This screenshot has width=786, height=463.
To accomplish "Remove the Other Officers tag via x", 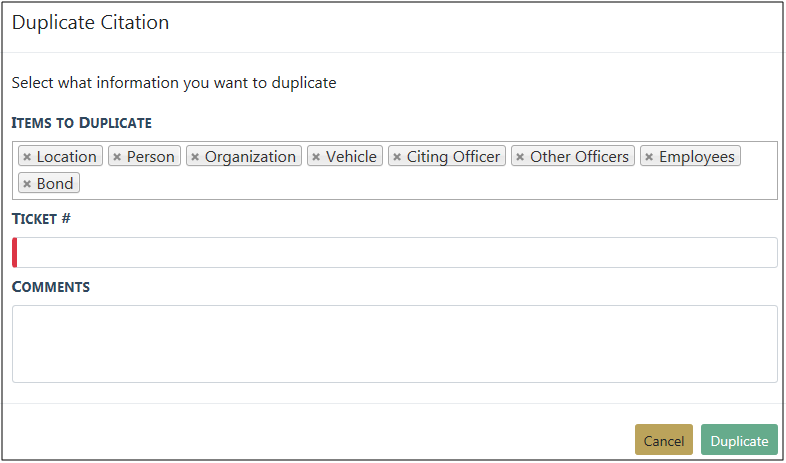I will pos(520,157).
